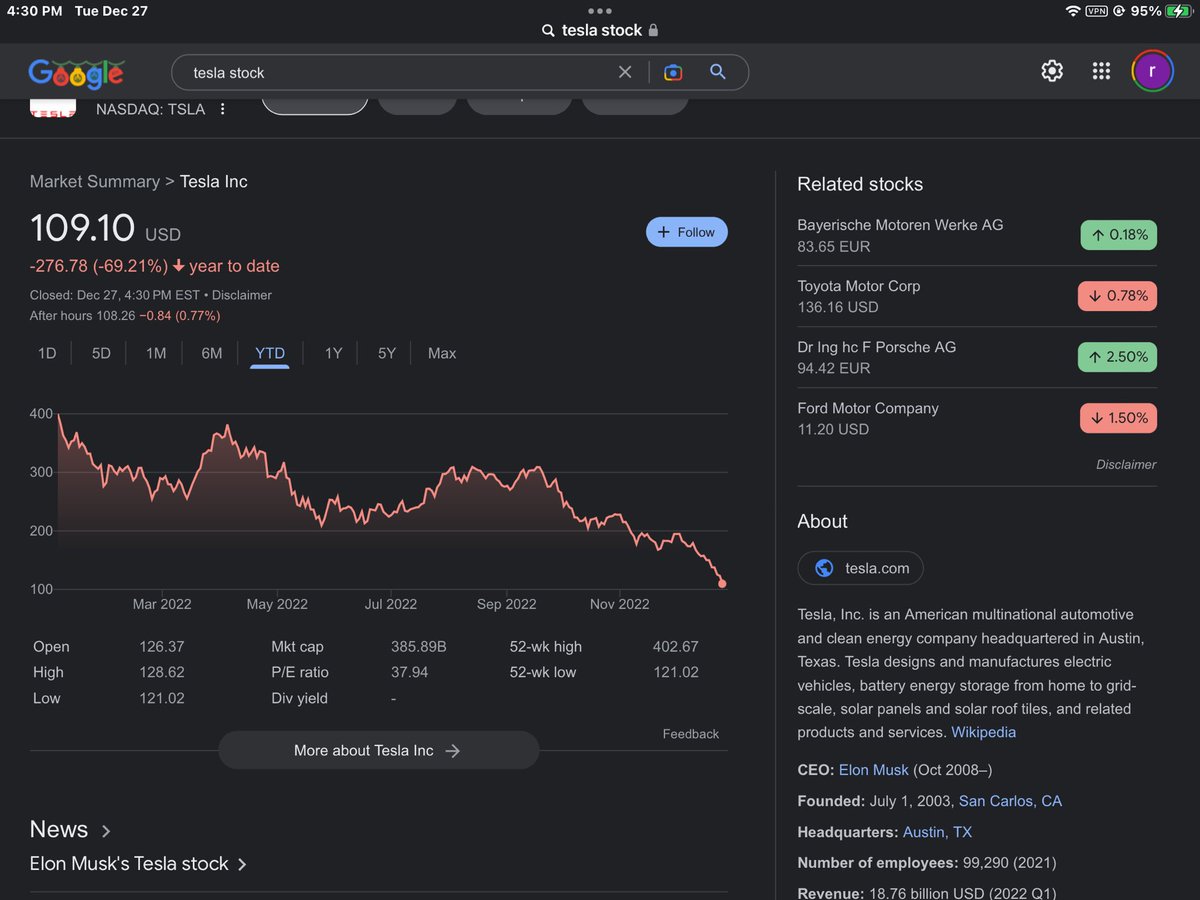Click the lock icon in address bar

click(653, 30)
